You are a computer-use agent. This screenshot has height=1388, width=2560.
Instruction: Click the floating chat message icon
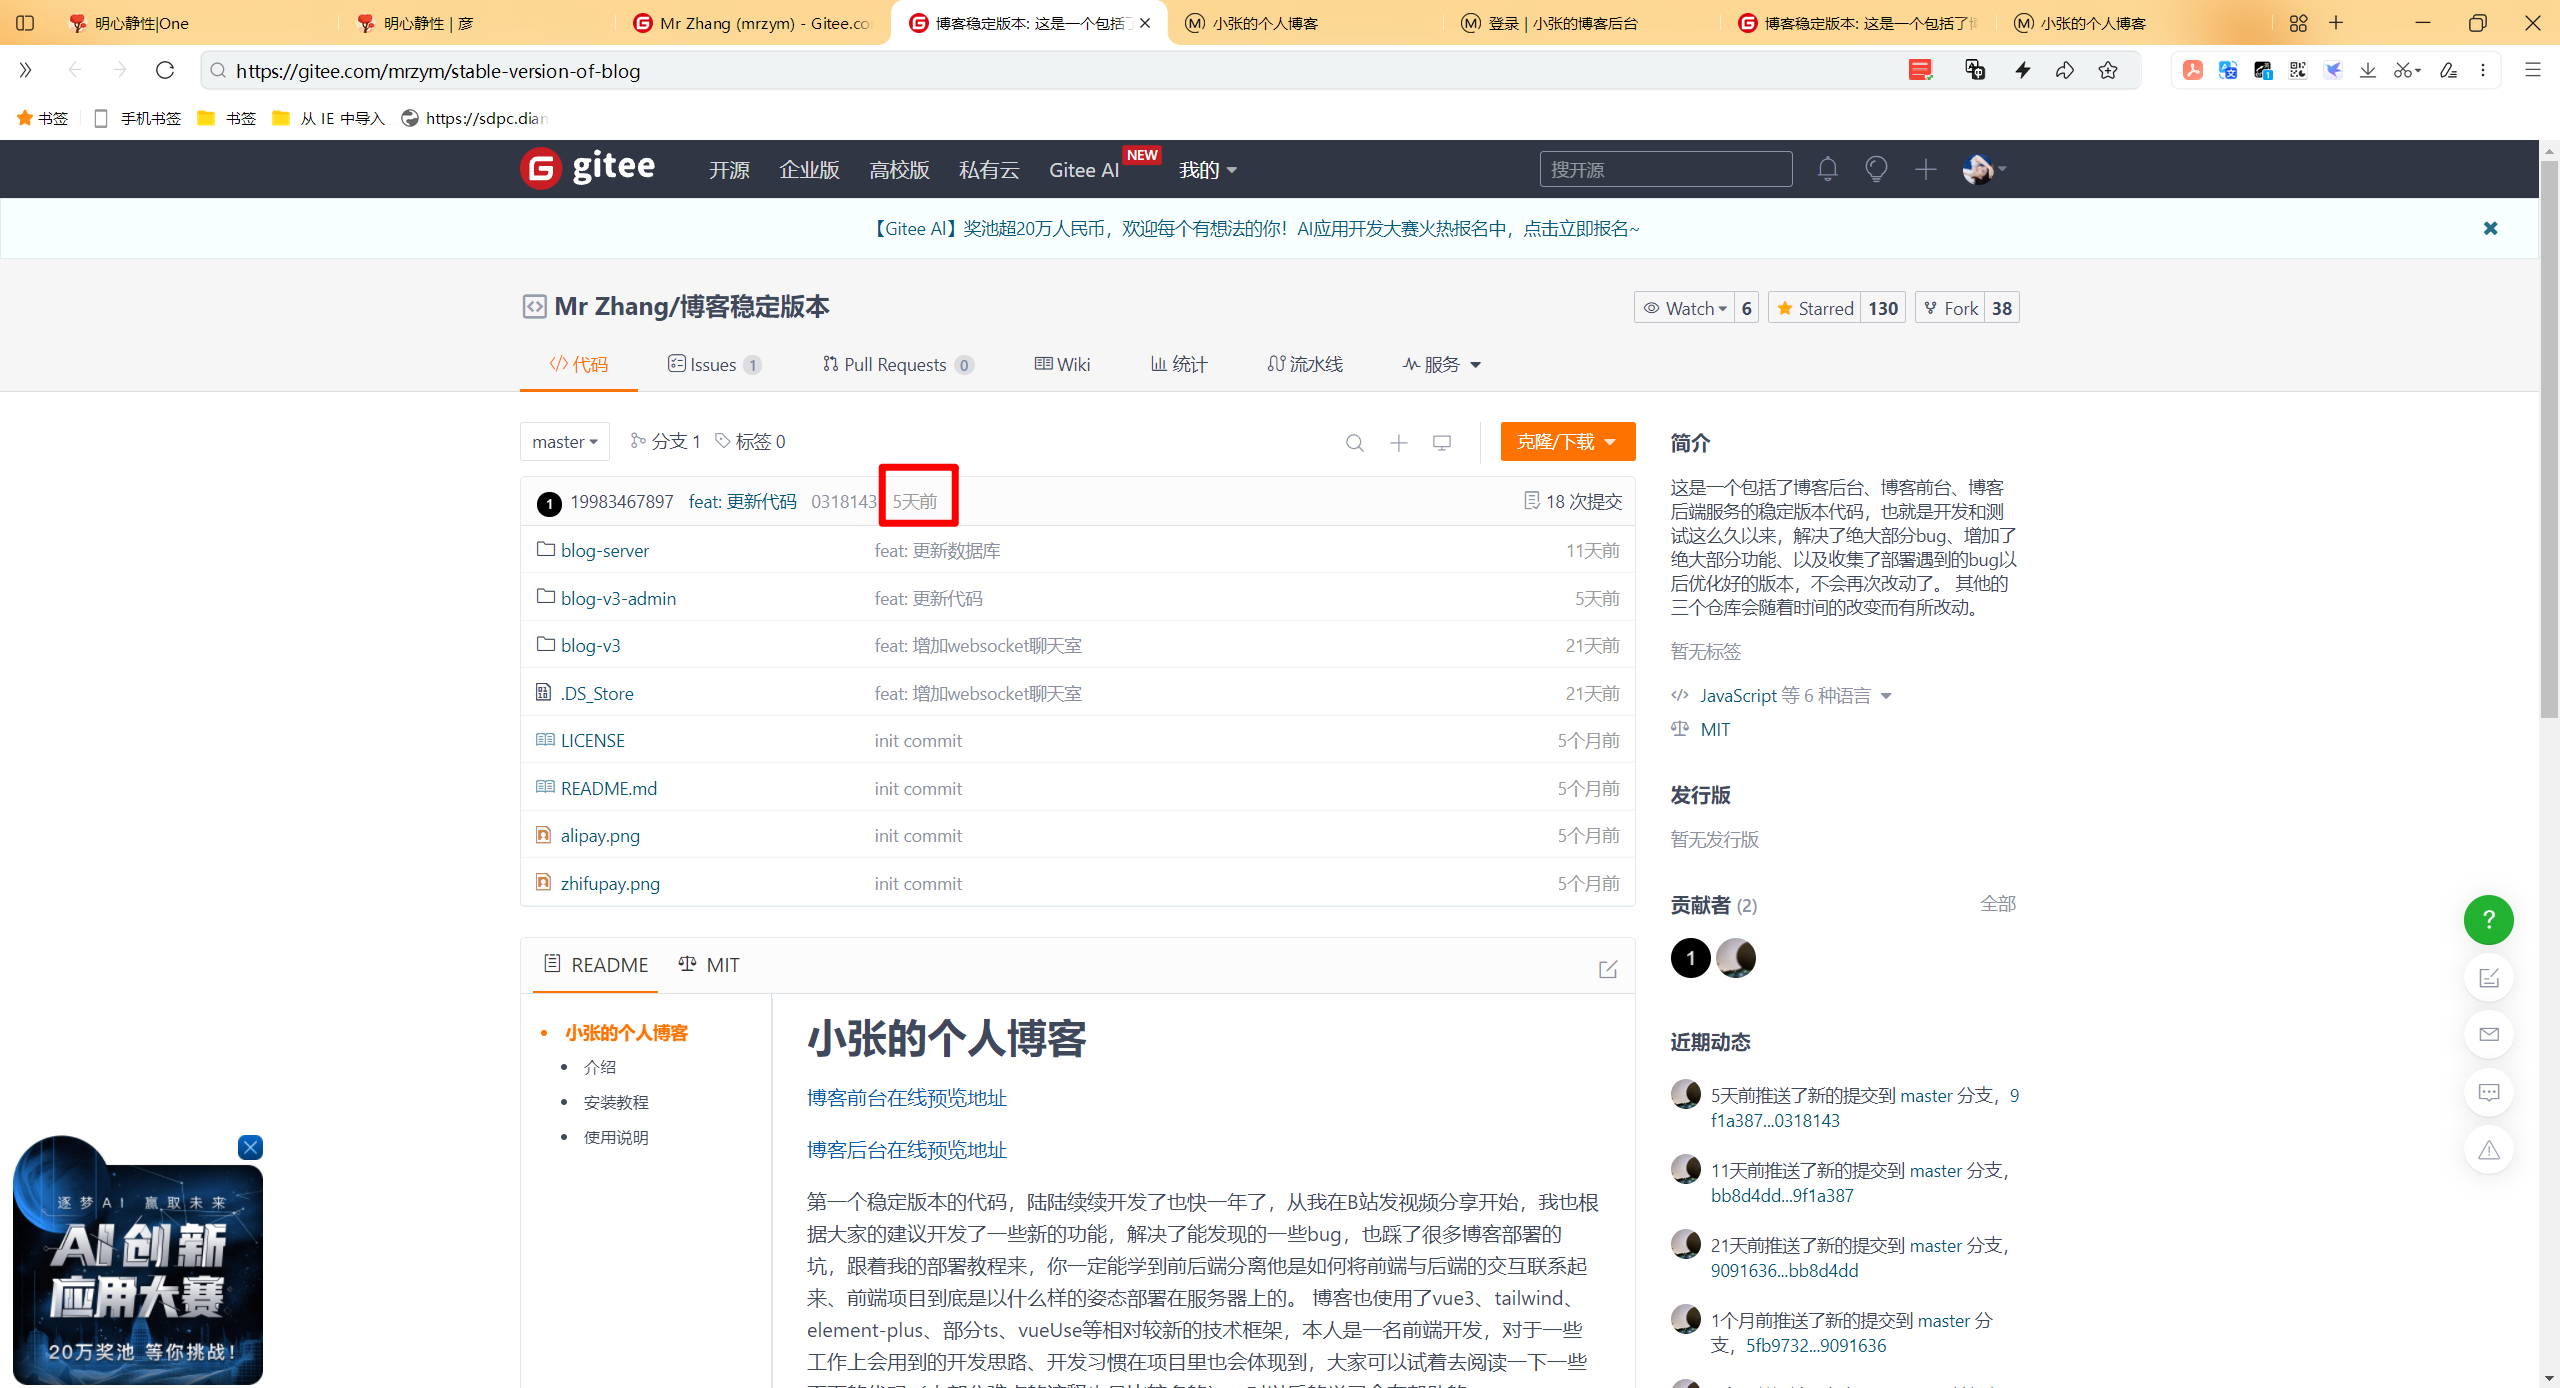click(x=2488, y=1092)
